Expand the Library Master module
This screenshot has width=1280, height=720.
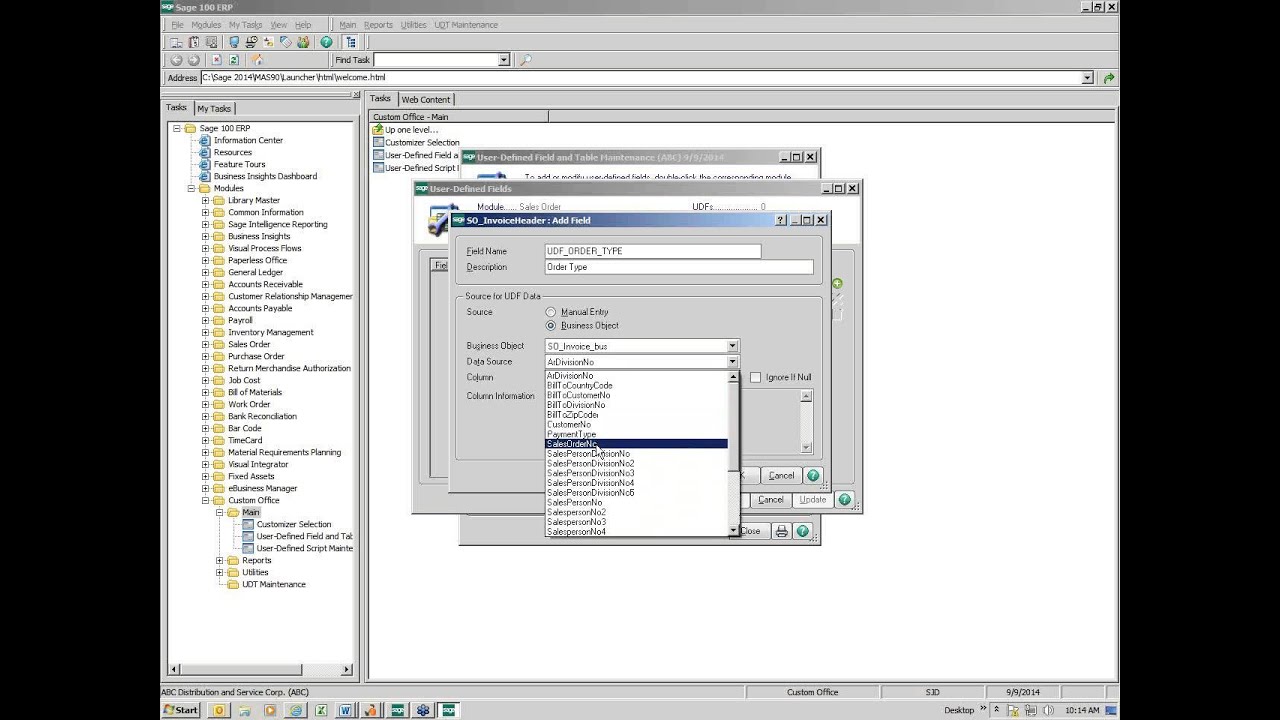pyautogui.click(x=205, y=200)
